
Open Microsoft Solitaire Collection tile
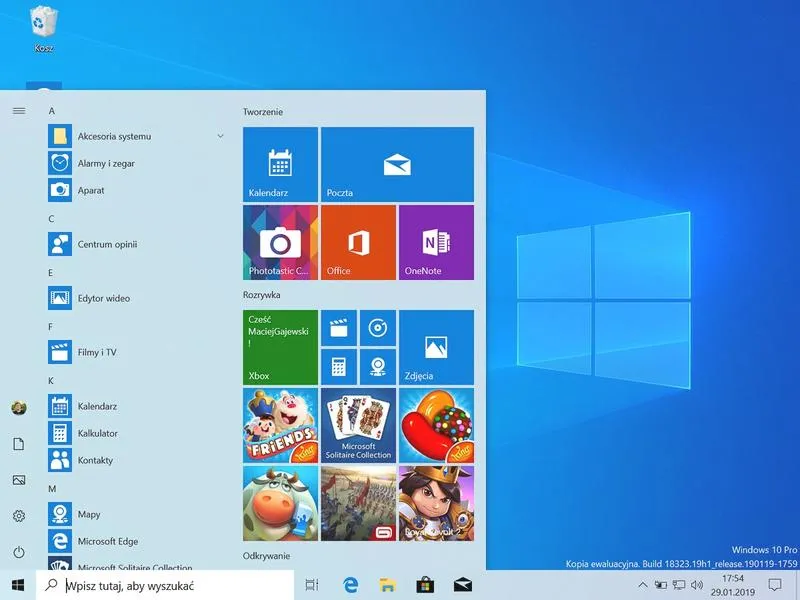tap(358, 426)
